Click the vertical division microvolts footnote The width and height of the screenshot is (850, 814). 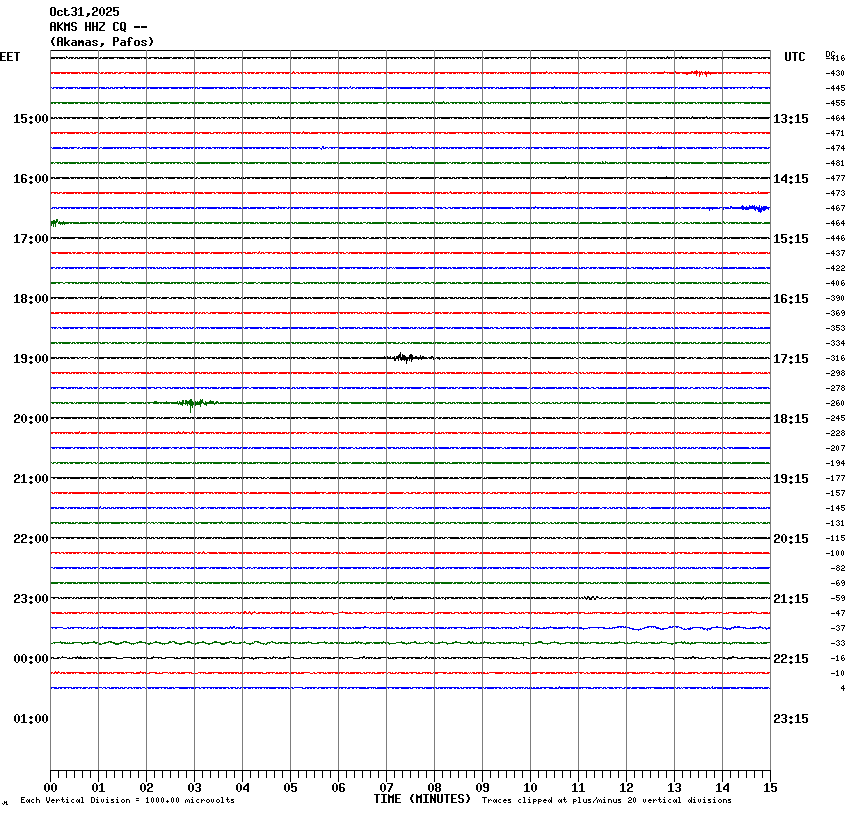click(127, 800)
